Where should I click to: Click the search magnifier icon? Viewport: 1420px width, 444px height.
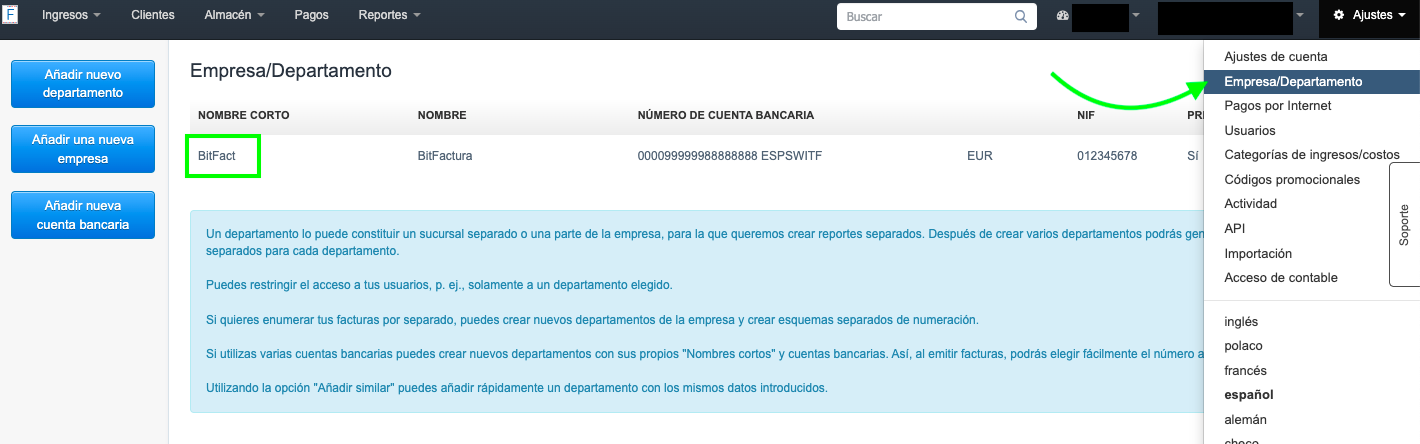click(1020, 17)
